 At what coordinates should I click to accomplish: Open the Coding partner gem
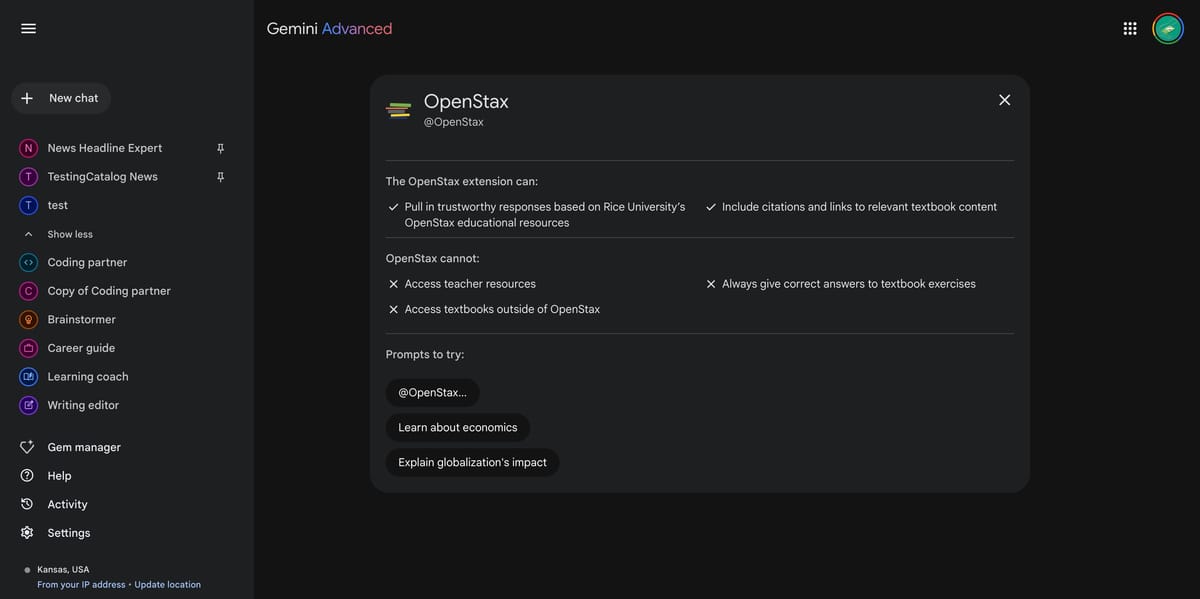pos(87,261)
